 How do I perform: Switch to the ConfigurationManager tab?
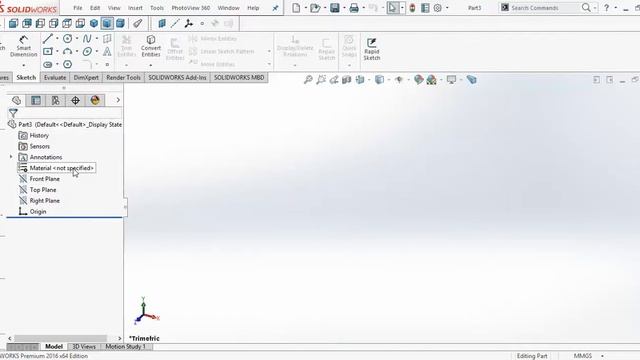(56, 100)
